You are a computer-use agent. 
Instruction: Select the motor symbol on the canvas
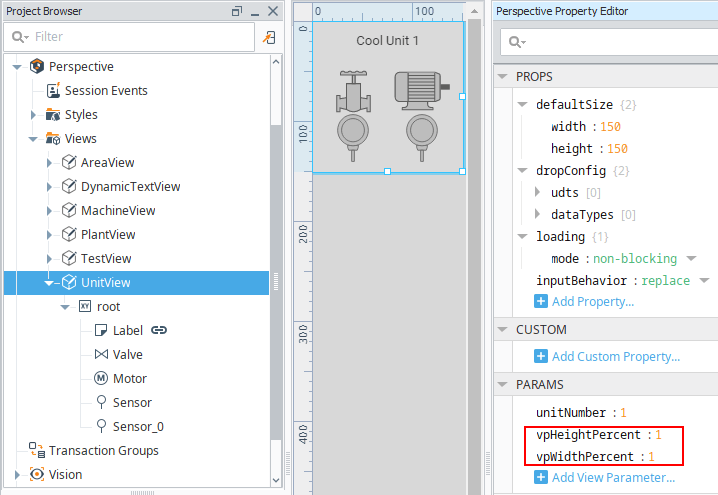421,90
